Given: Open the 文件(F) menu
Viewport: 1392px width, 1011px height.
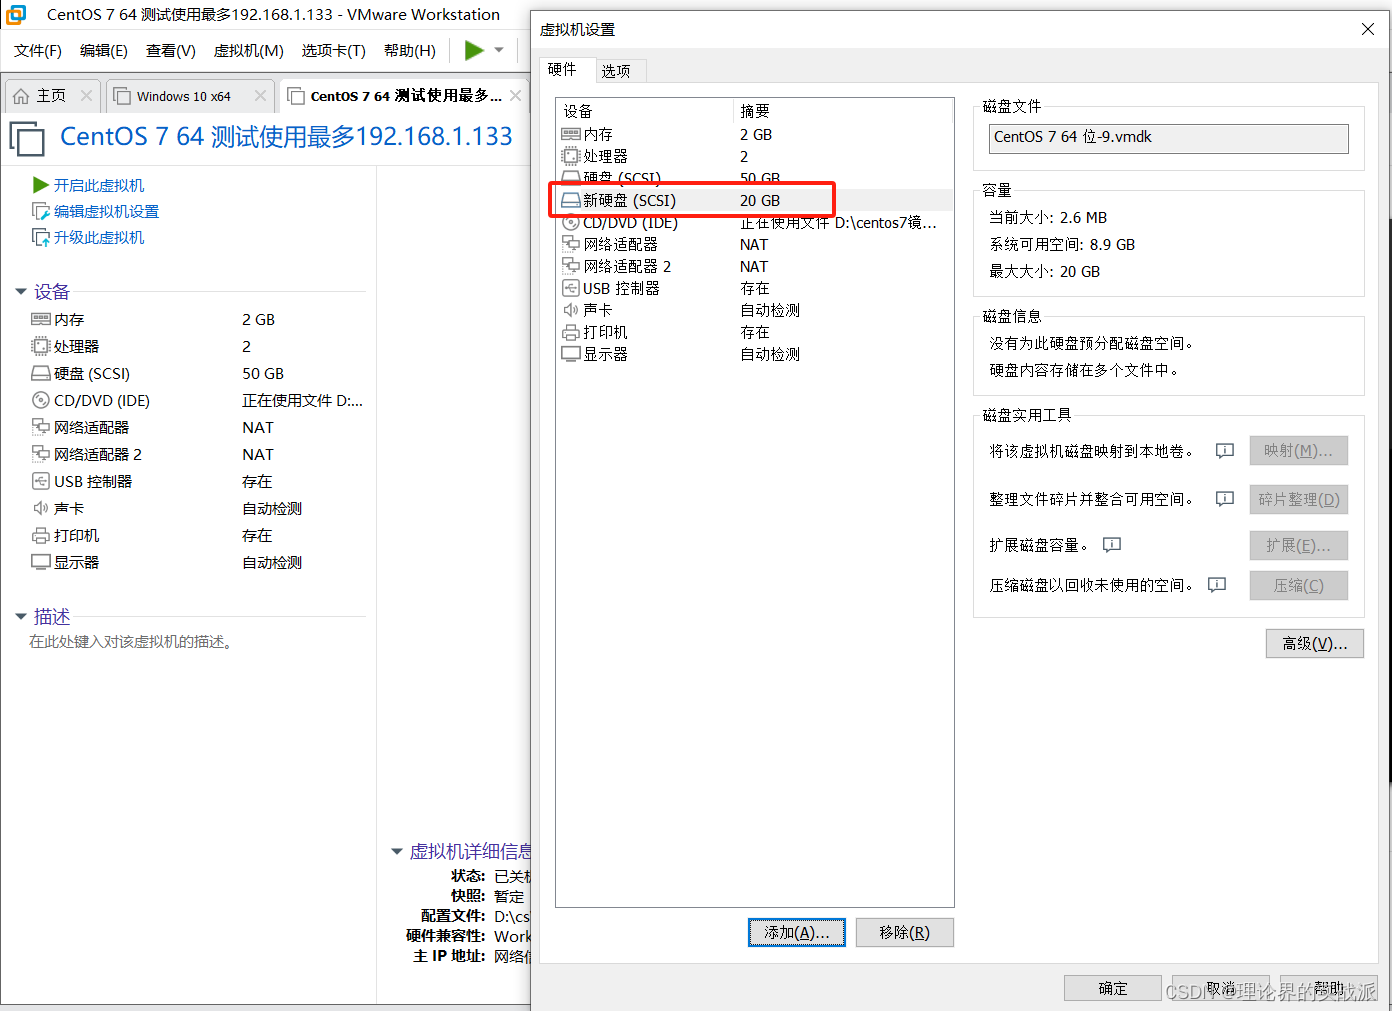Looking at the screenshot, I should pyautogui.click(x=38, y=50).
